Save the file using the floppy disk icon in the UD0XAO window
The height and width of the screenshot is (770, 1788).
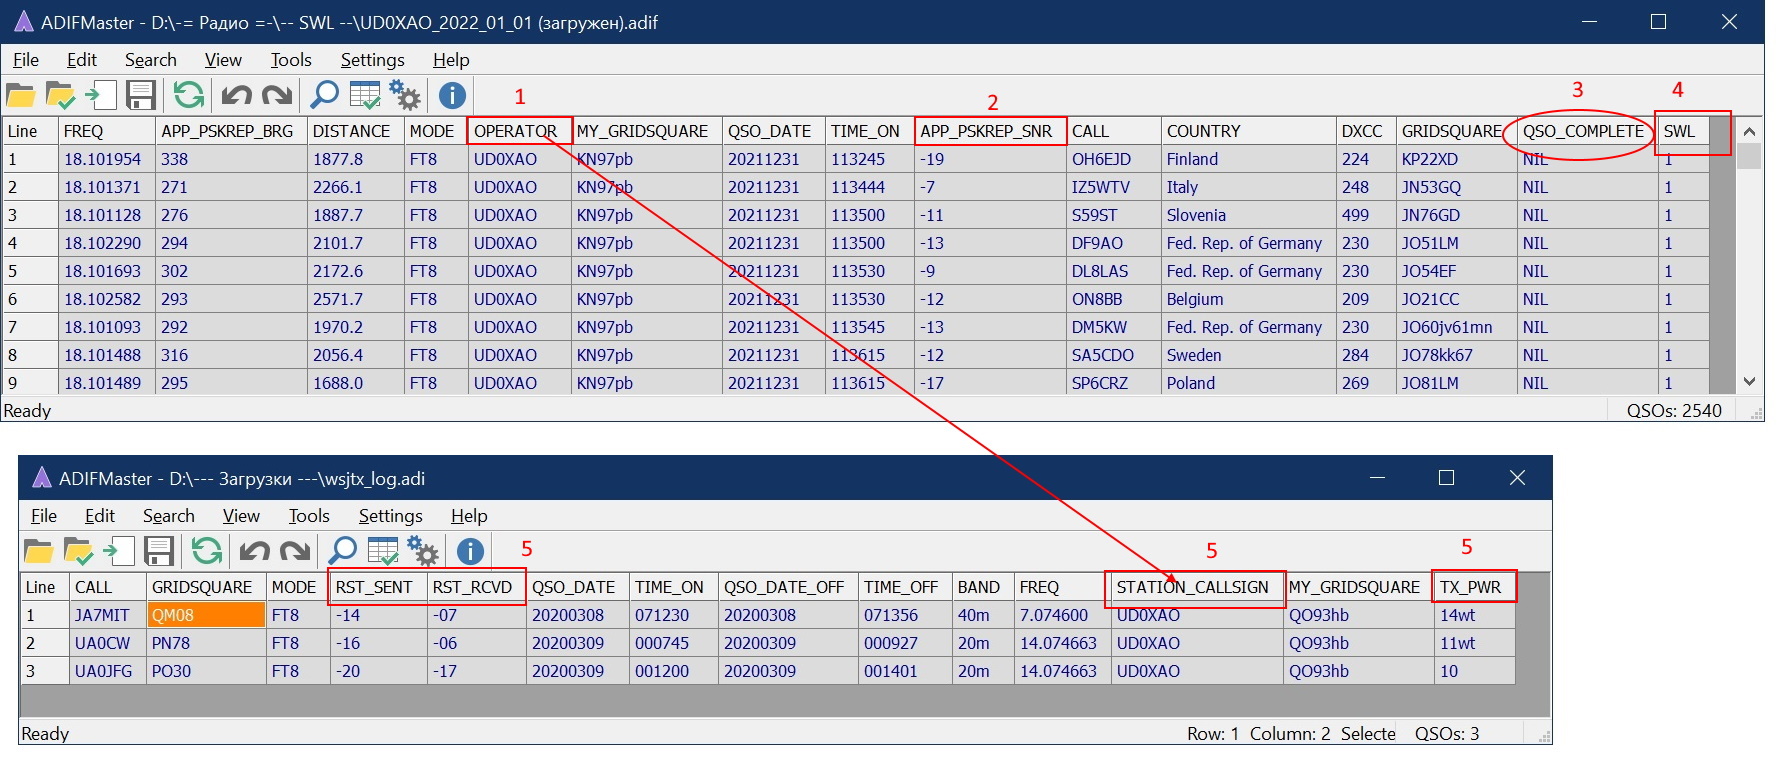[x=141, y=95]
